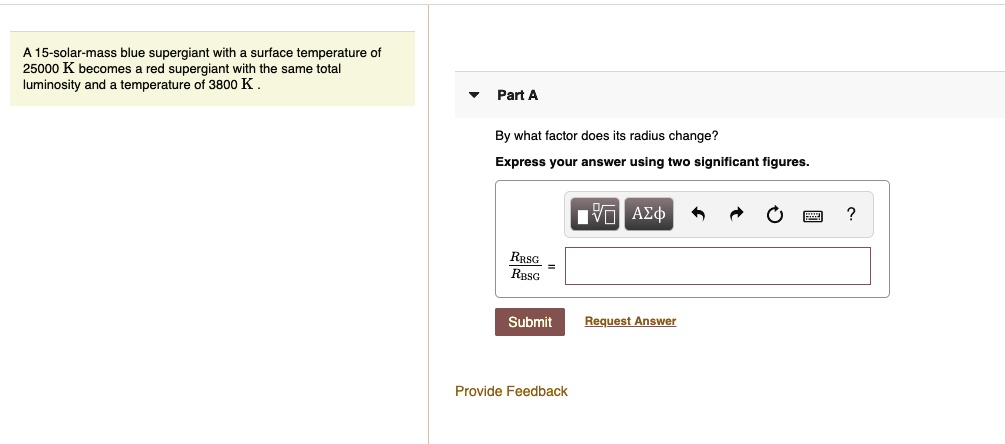Click the R_RSG over R_BSG fraction label
The width and height of the screenshot is (1005, 444).
click(525, 266)
